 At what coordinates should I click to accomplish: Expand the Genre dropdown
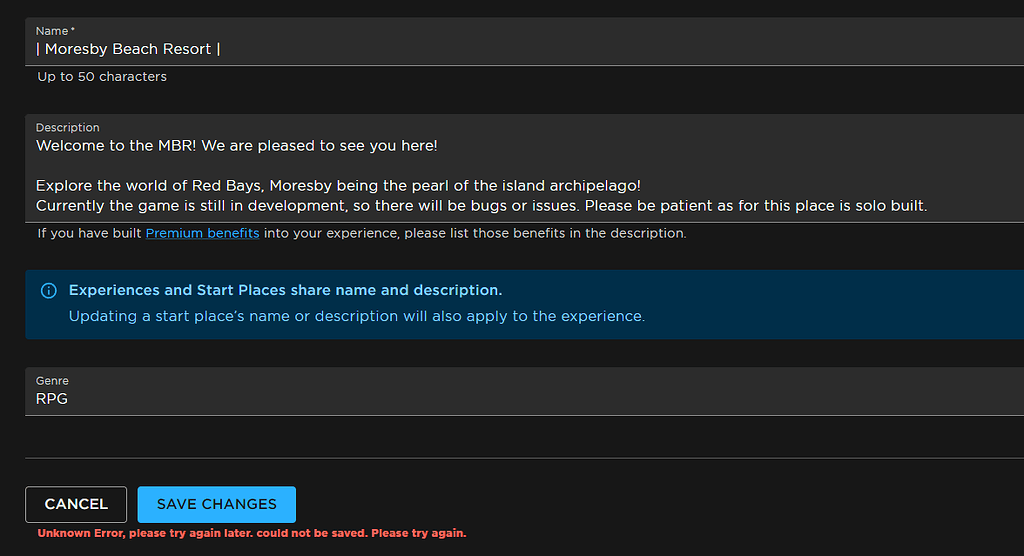524,391
